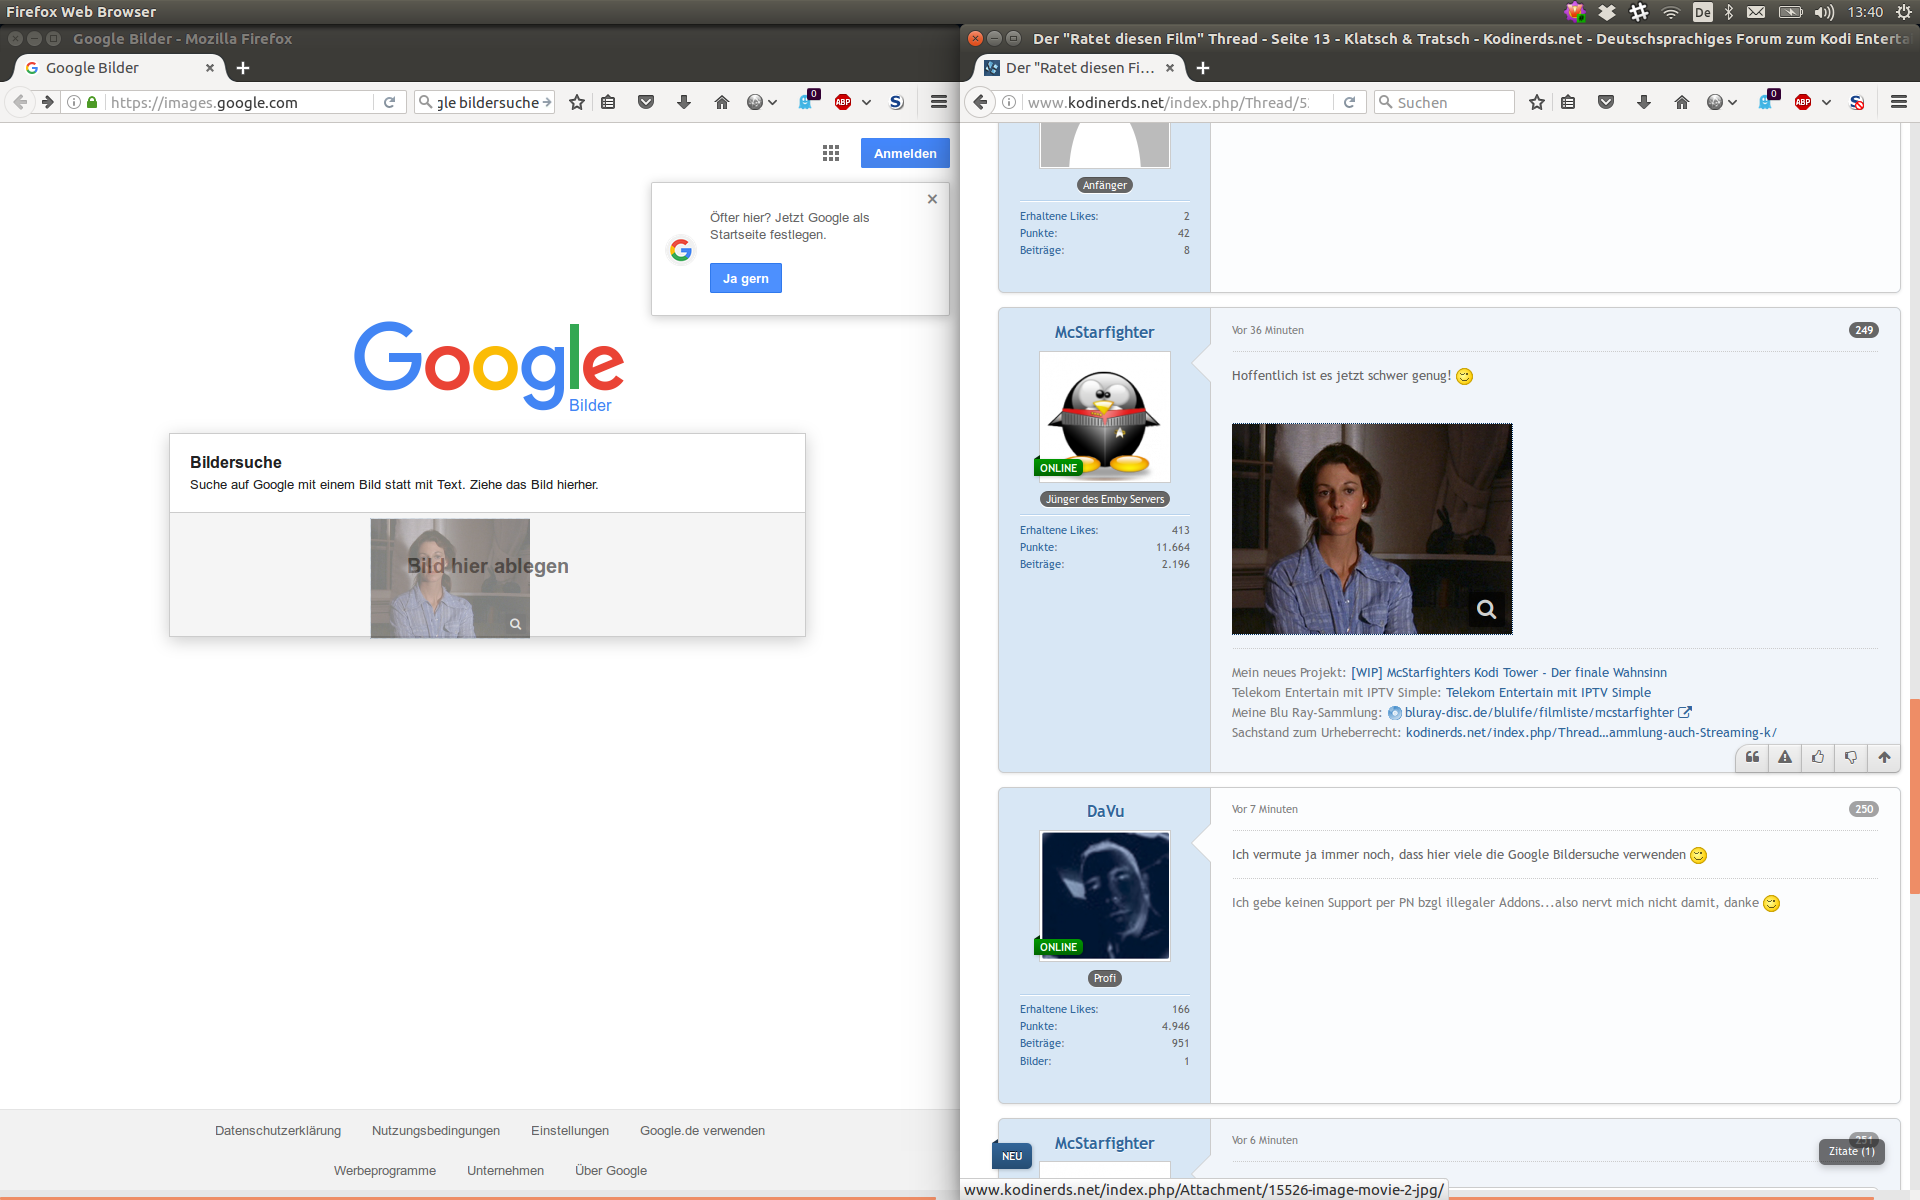Viewport: 1920px width, 1200px height.
Task: Open Nutzungsbedingungen link
Action: (436, 1131)
